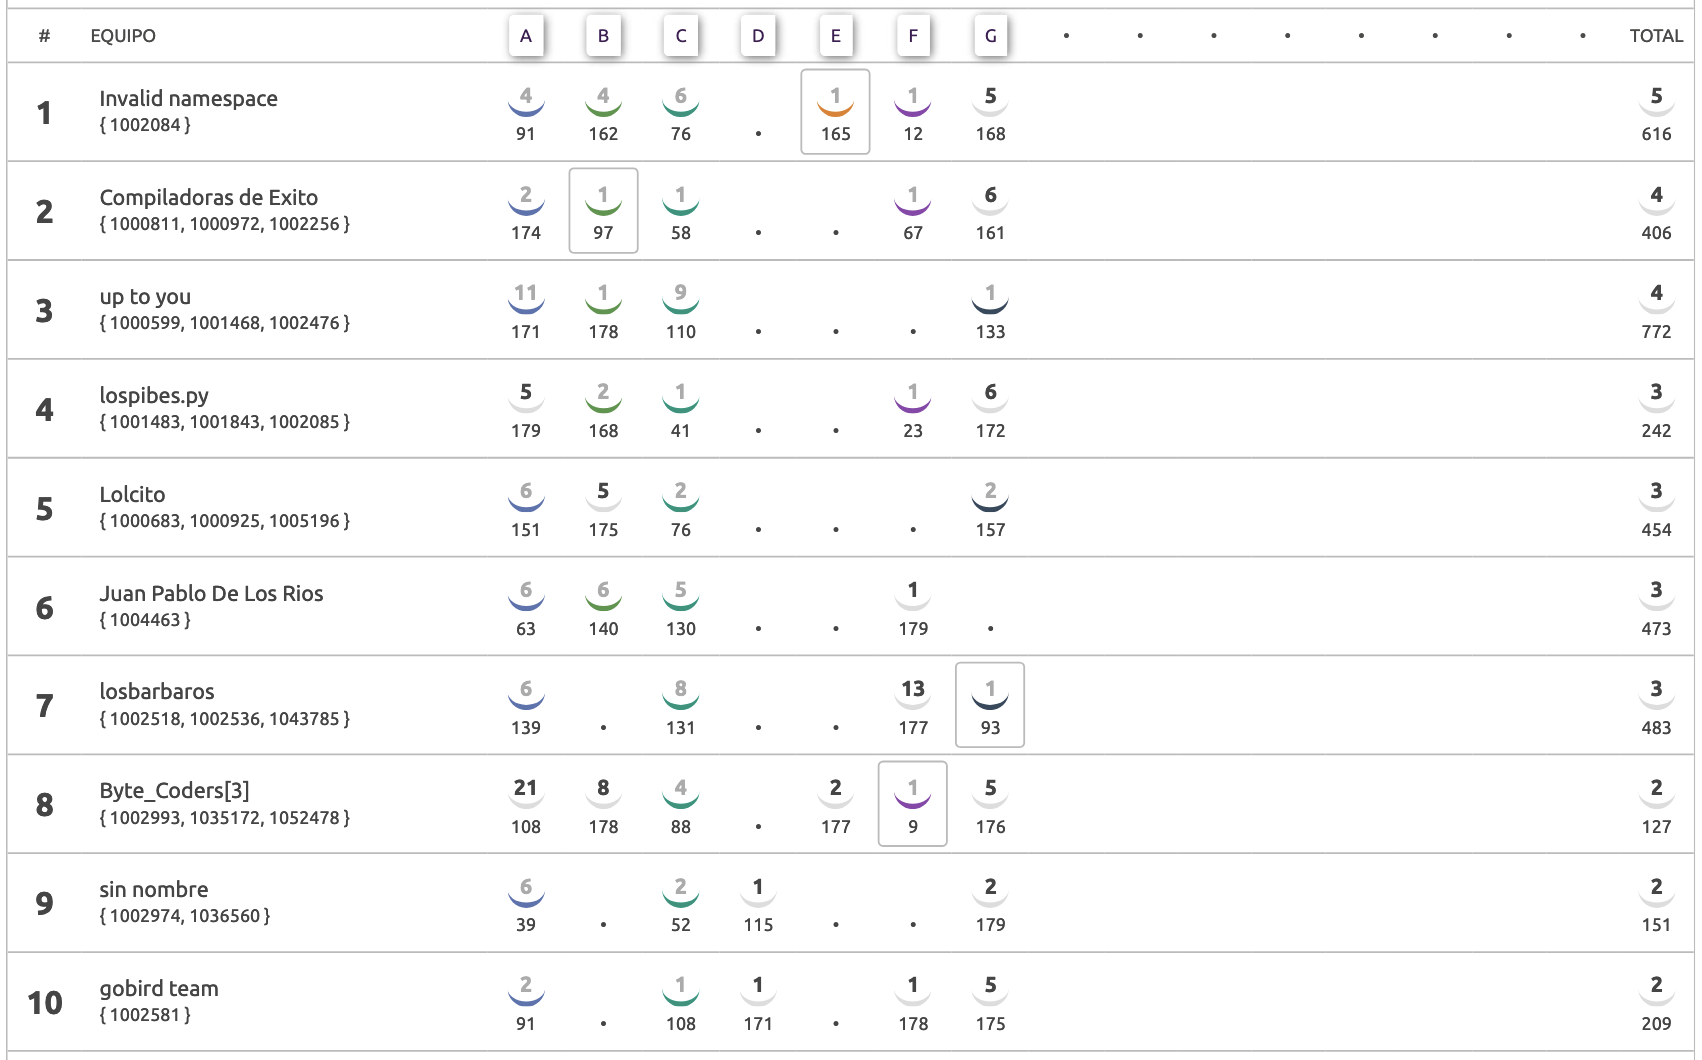Click problem A column header

pyautogui.click(x=526, y=36)
